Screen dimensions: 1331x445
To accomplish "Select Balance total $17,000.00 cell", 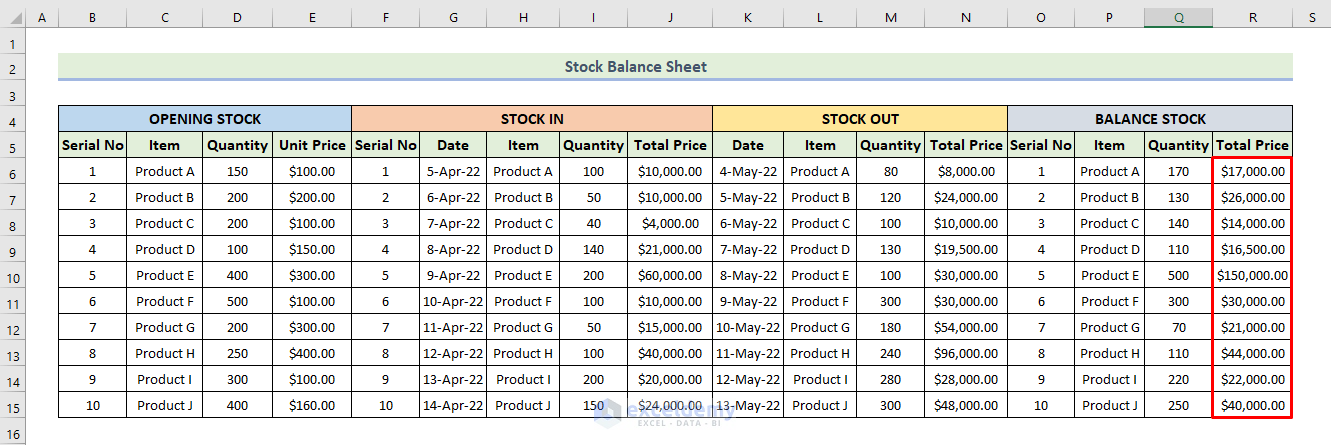I will coord(1252,171).
